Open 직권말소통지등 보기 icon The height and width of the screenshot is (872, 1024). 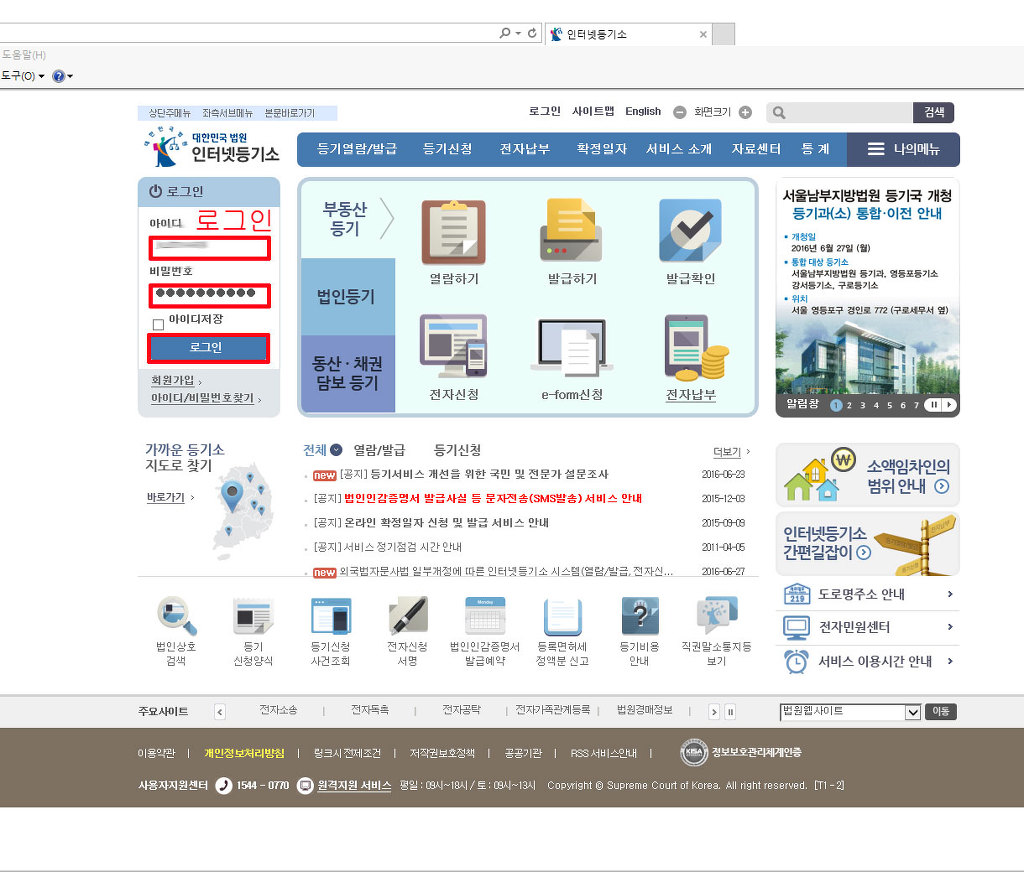[x=716, y=615]
